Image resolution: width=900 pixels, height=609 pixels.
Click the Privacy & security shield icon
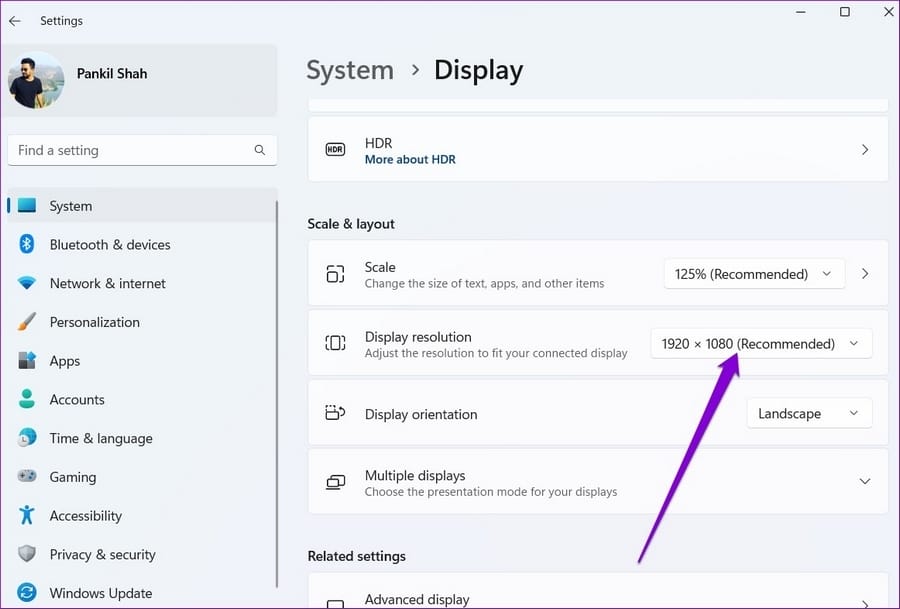pyautogui.click(x=27, y=554)
